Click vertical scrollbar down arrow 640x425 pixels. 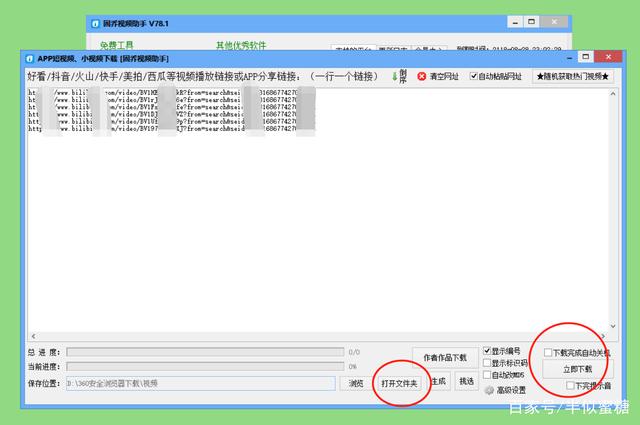613,326
